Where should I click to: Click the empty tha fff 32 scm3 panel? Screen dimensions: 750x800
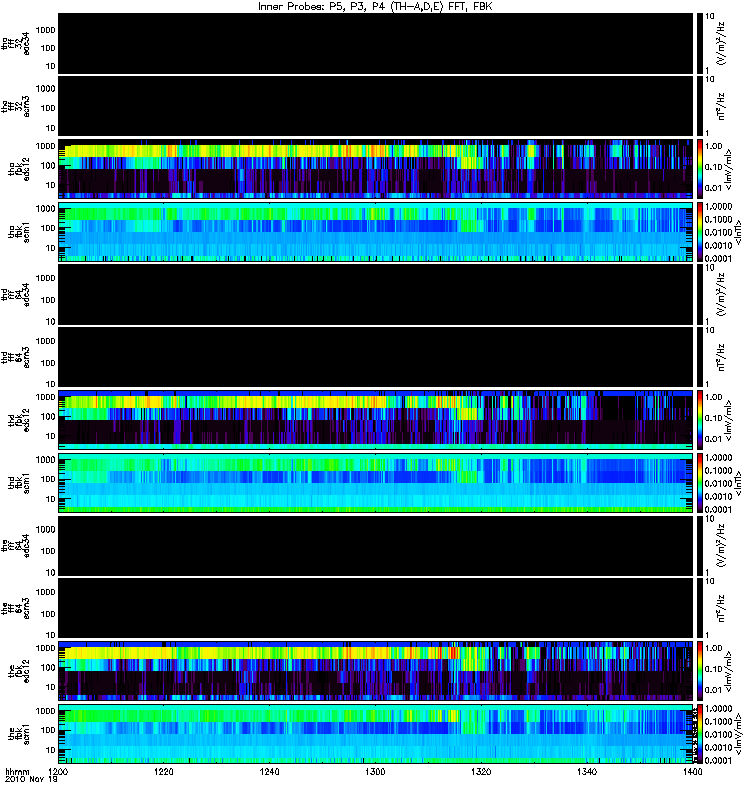click(375, 106)
